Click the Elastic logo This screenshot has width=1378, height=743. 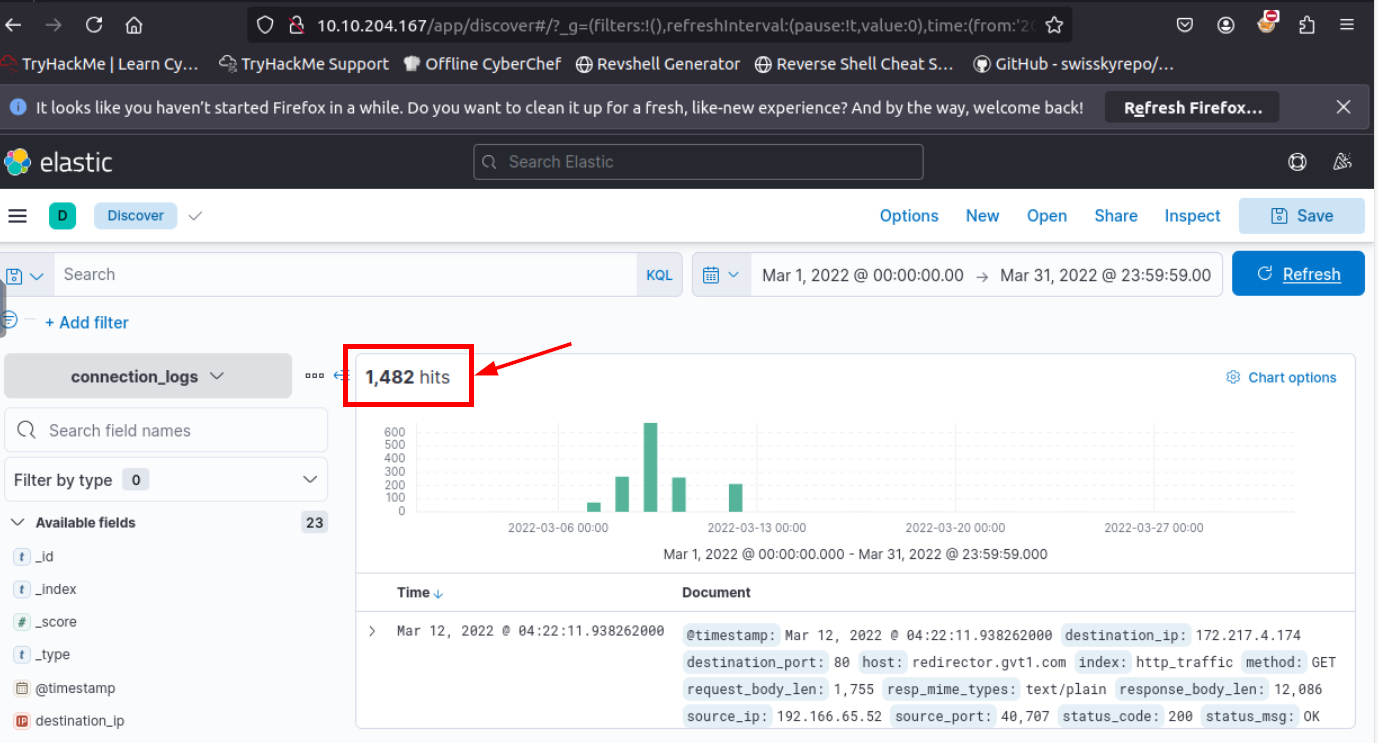58,162
